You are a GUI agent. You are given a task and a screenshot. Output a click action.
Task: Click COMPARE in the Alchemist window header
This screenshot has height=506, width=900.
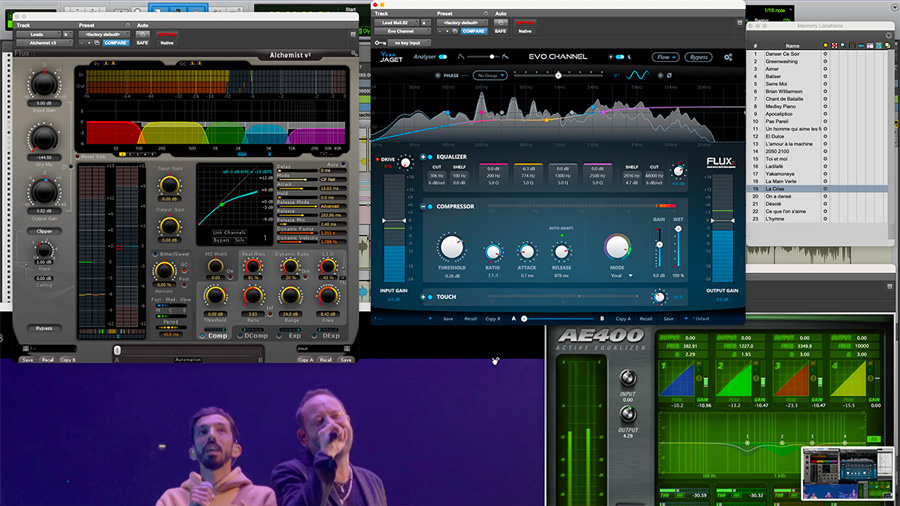(115, 42)
